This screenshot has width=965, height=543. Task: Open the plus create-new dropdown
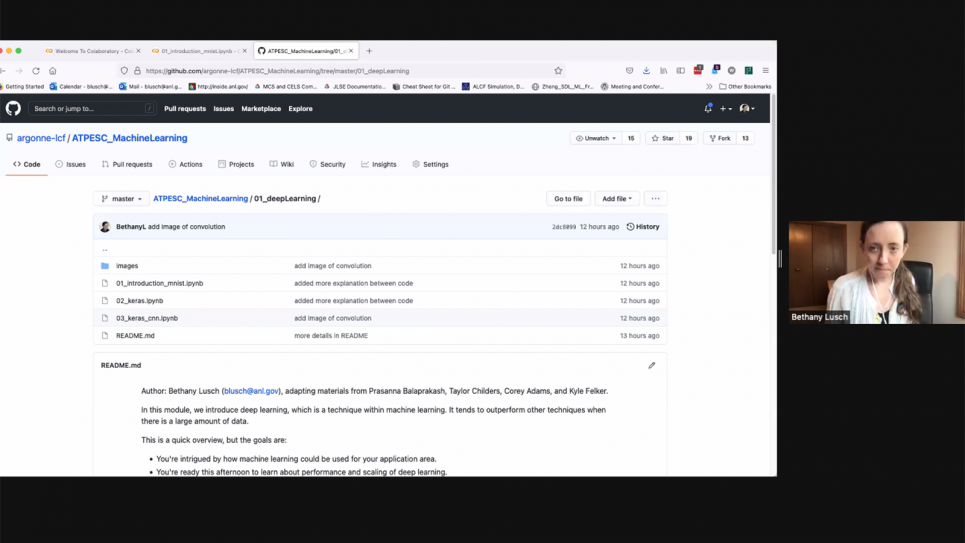[725, 108]
